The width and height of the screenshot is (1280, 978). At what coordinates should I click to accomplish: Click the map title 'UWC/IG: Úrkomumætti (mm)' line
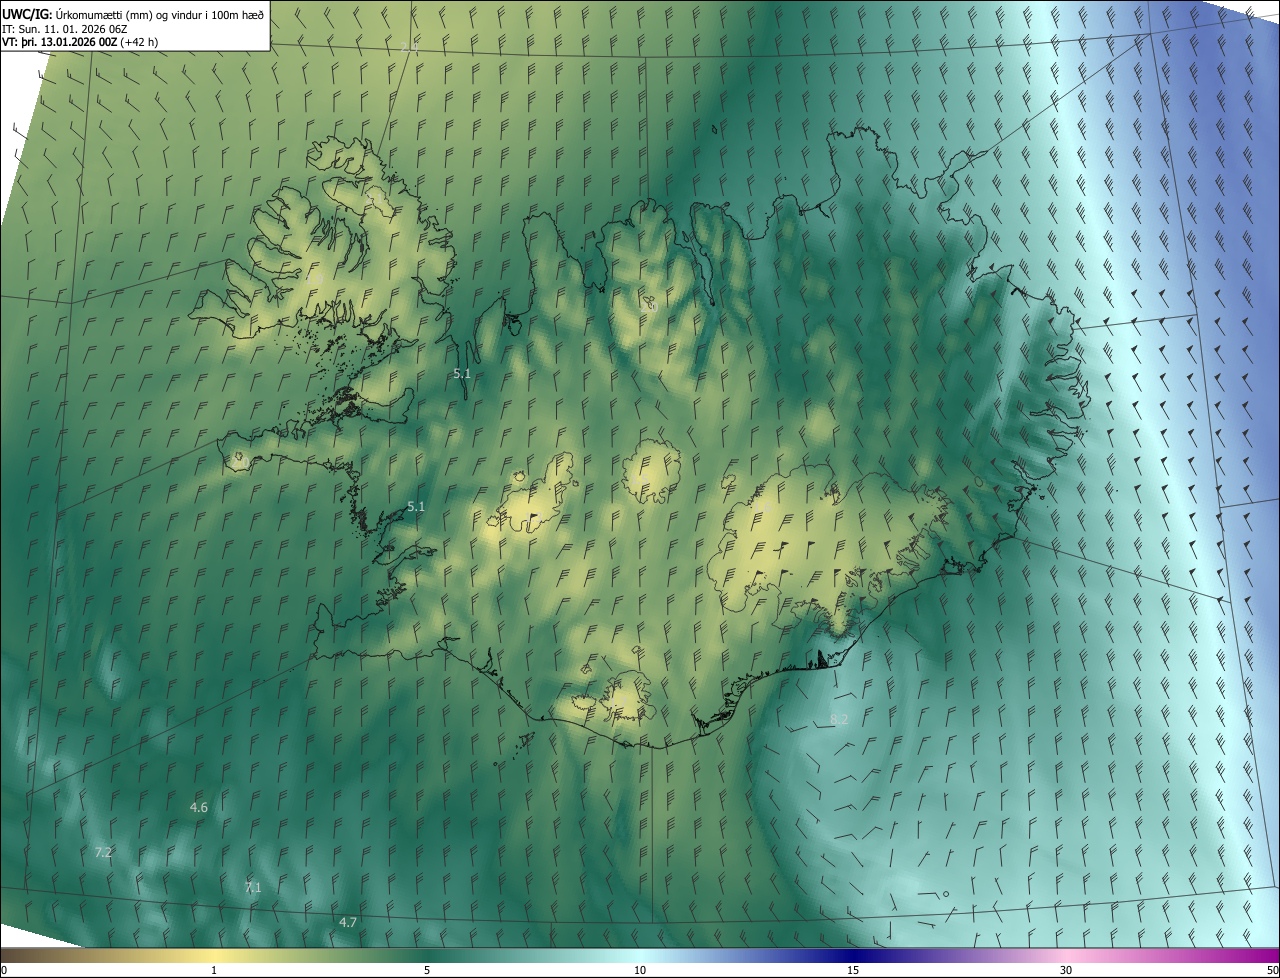[x=133, y=14]
